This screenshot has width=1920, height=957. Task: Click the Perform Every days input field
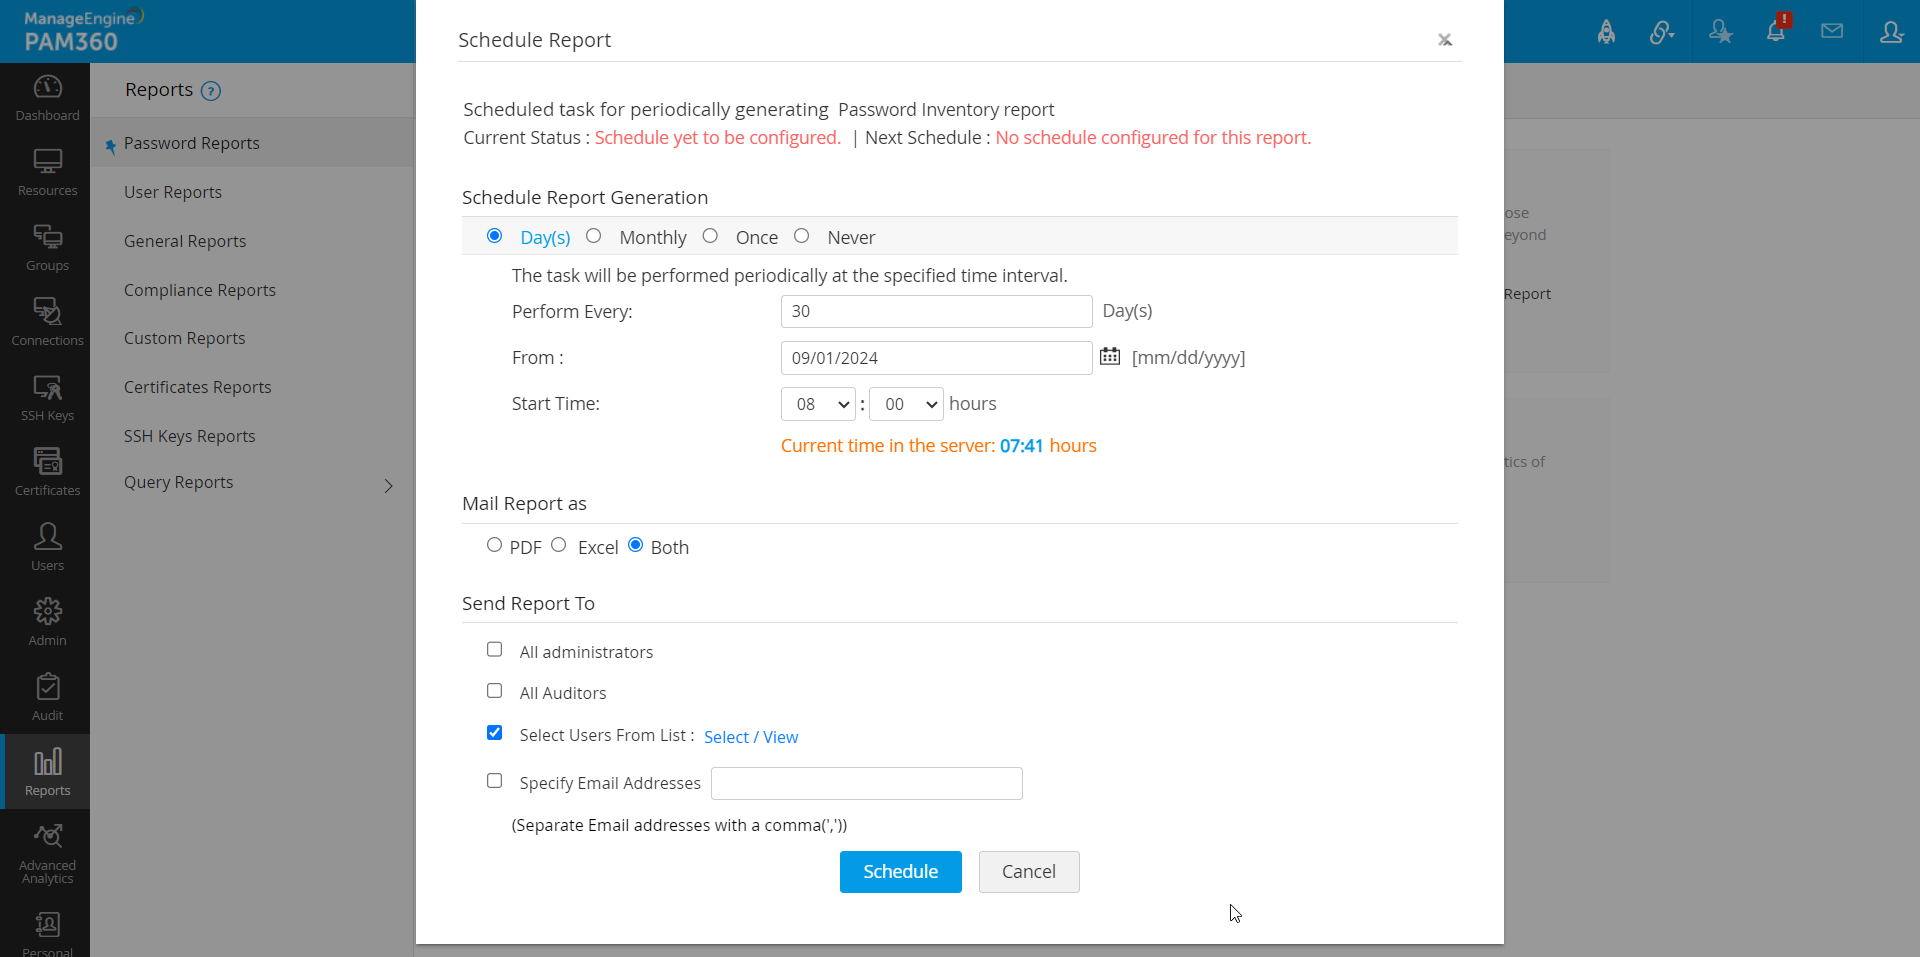936,311
